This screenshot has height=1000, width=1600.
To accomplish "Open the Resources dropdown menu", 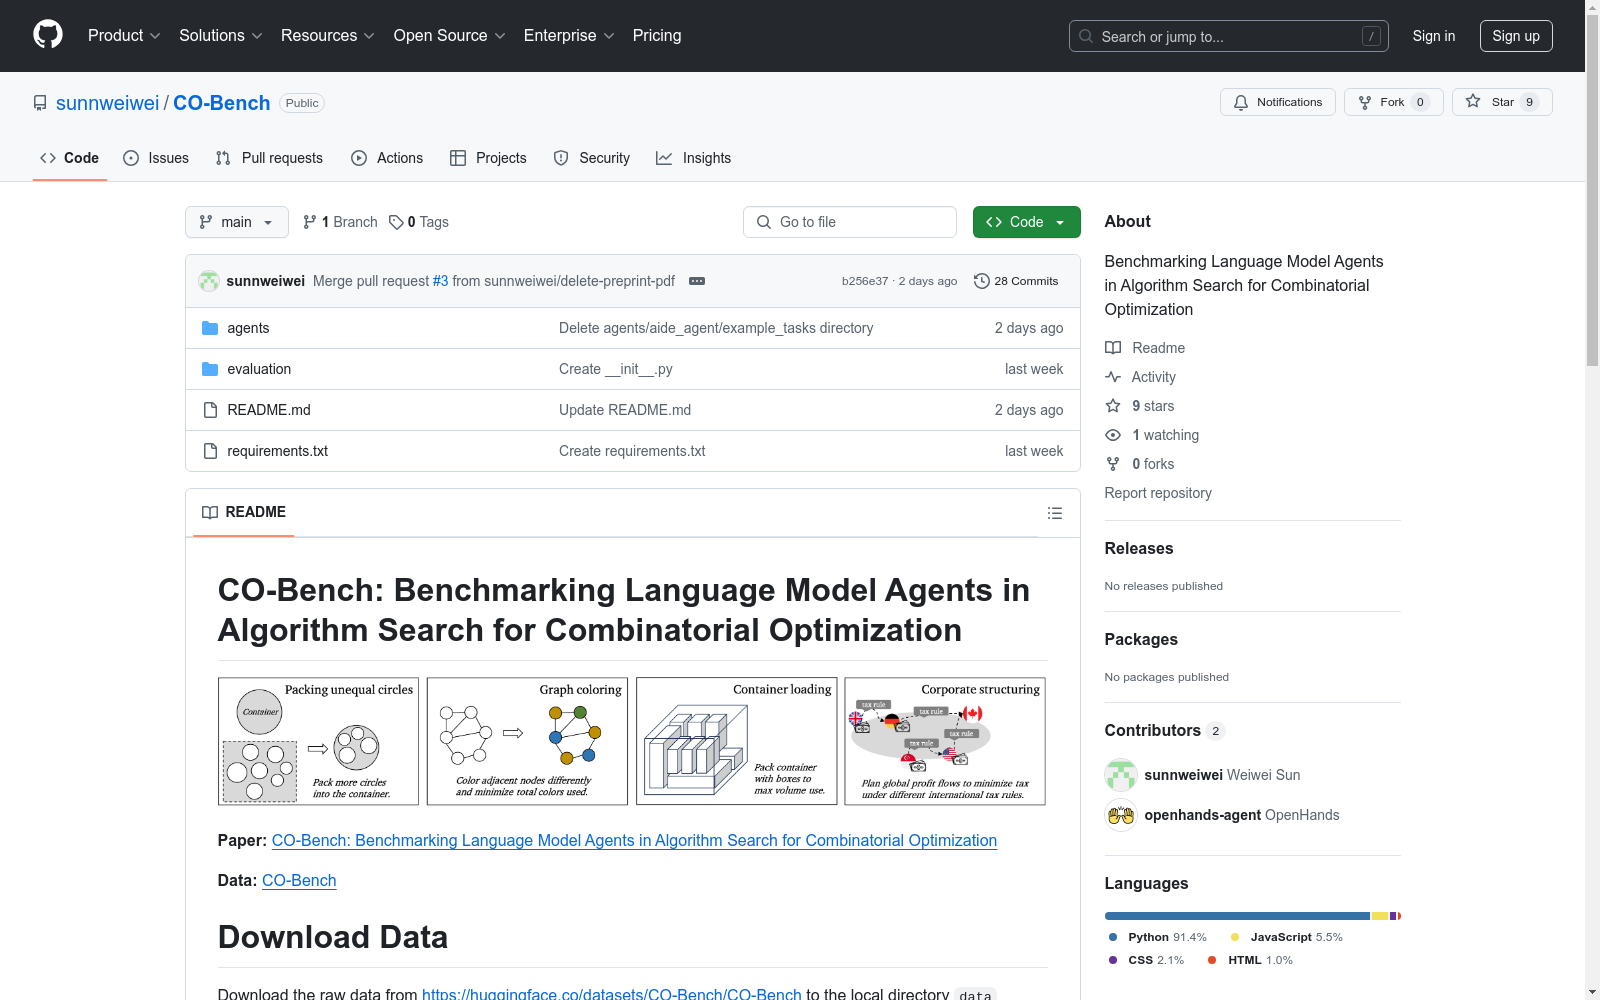I will tap(328, 35).
